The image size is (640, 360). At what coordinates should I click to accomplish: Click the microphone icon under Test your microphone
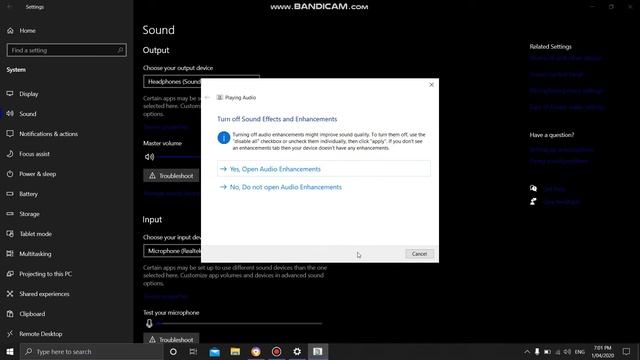(x=149, y=323)
